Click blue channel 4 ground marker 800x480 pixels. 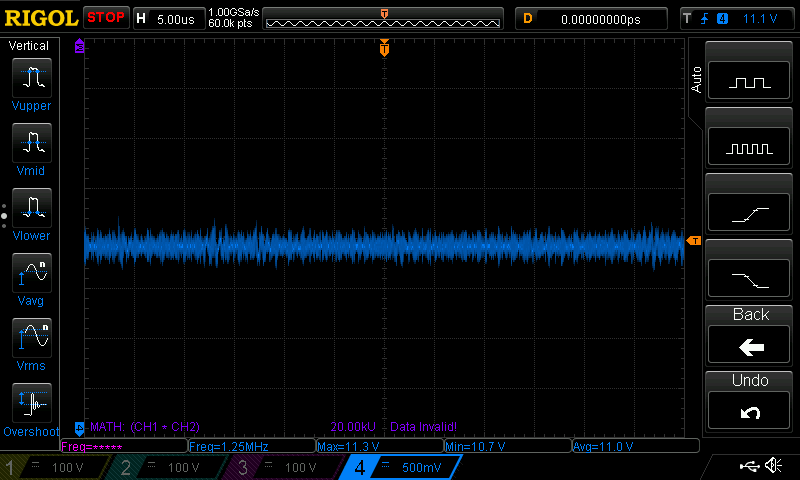(x=79, y=428)
